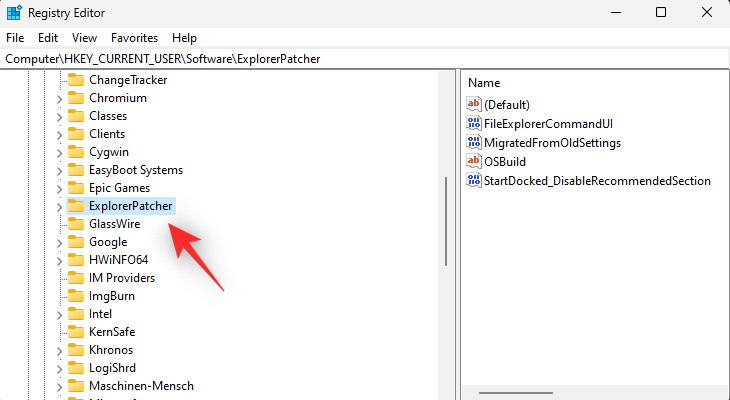Select the GlassWire key label

[115, 224]
